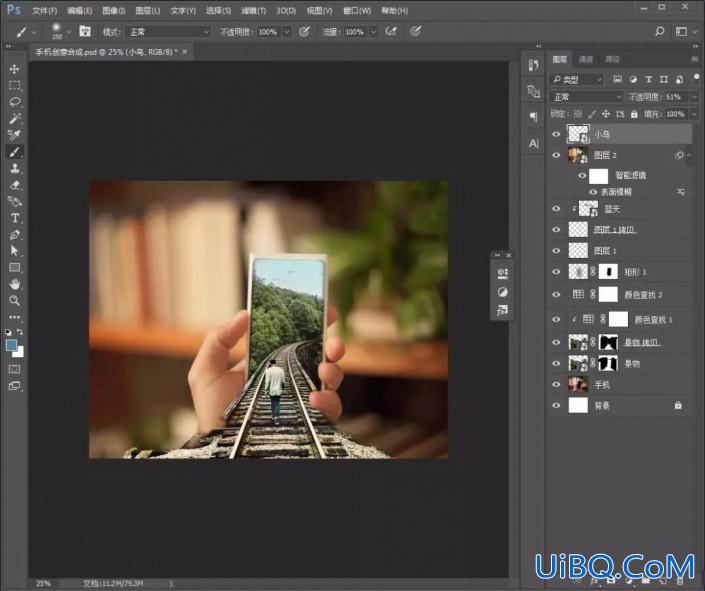Open the 滤镜(T) menu
Viewport: 705px width, 591px height.
point(254,10)
